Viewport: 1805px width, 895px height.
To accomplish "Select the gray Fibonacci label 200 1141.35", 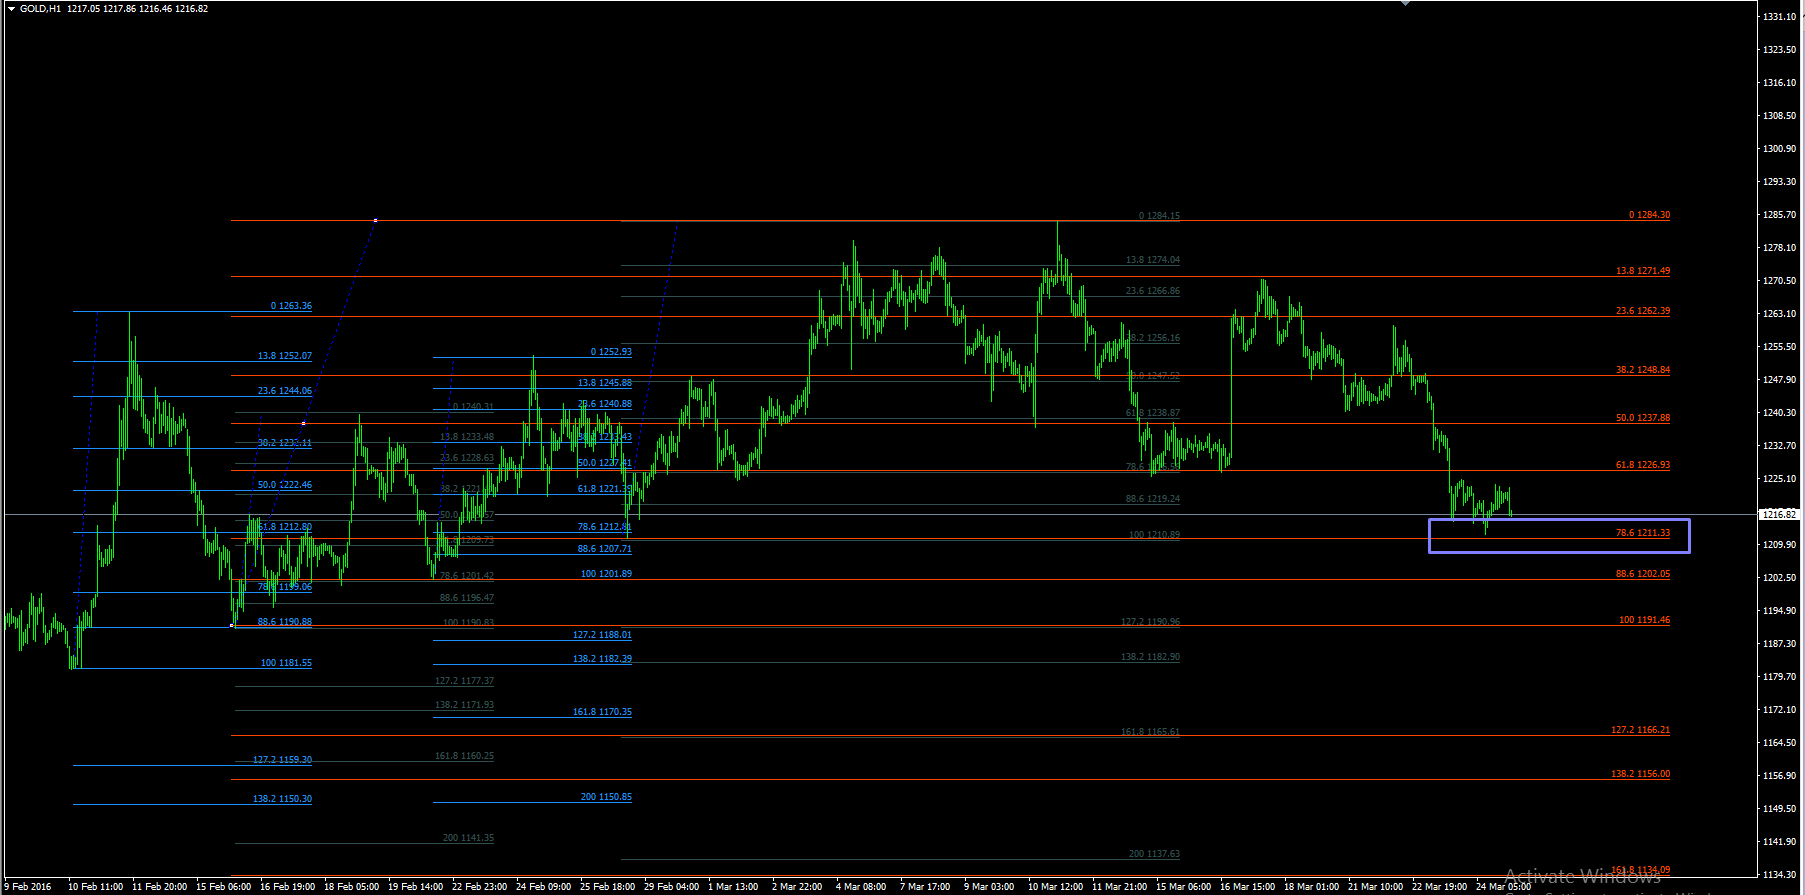I will pos(468,838).
